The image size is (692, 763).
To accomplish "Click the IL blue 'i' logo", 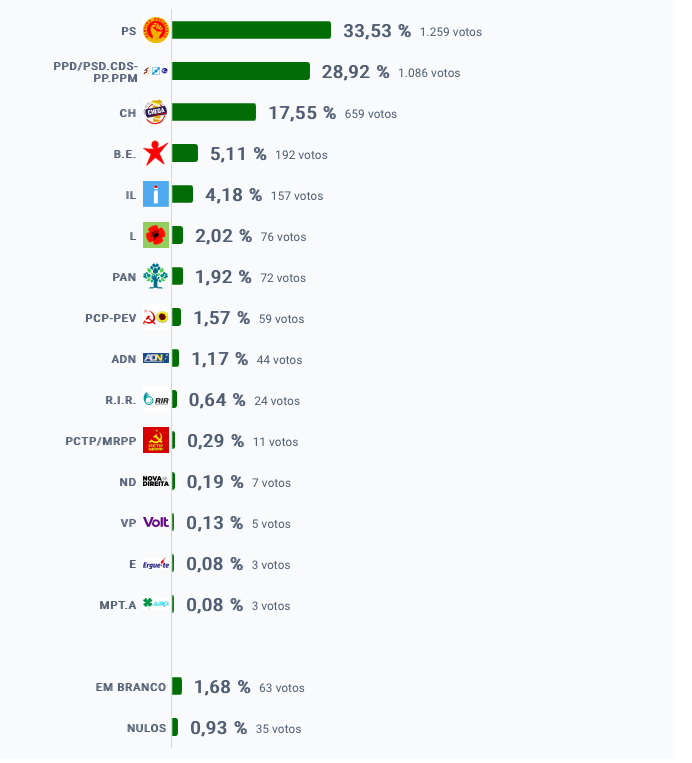I will click(156, 194).
